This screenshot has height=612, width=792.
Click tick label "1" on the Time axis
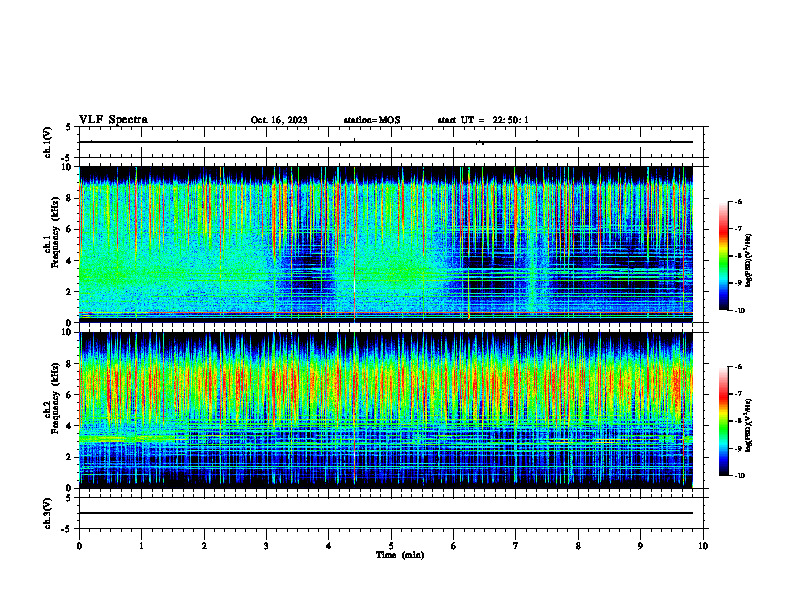(141, 546)
